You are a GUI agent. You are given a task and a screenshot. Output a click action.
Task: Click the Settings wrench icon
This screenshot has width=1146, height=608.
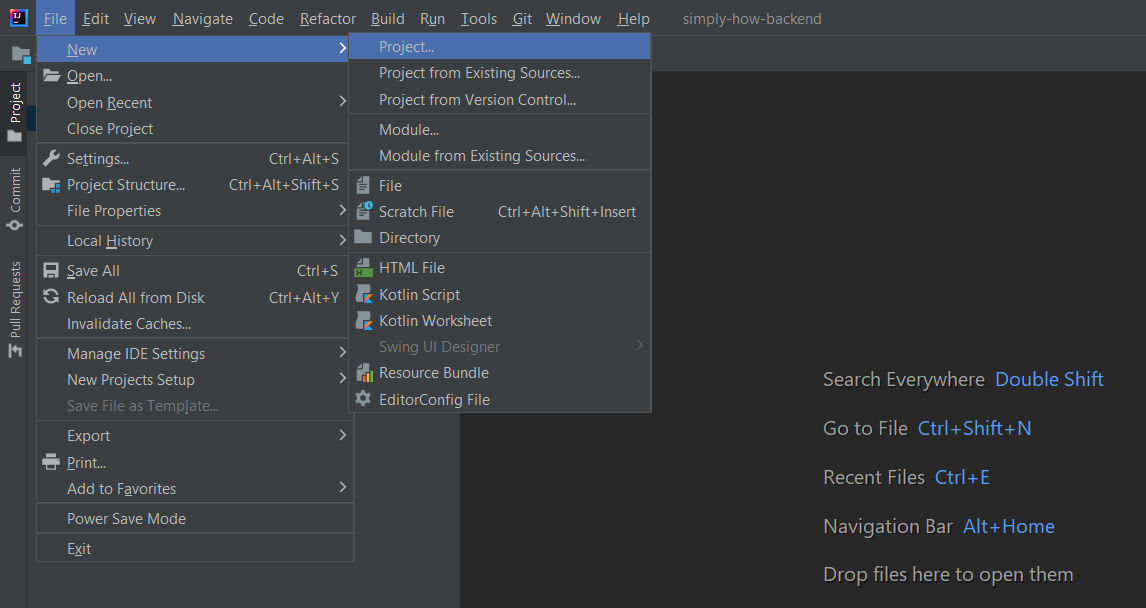51,158
